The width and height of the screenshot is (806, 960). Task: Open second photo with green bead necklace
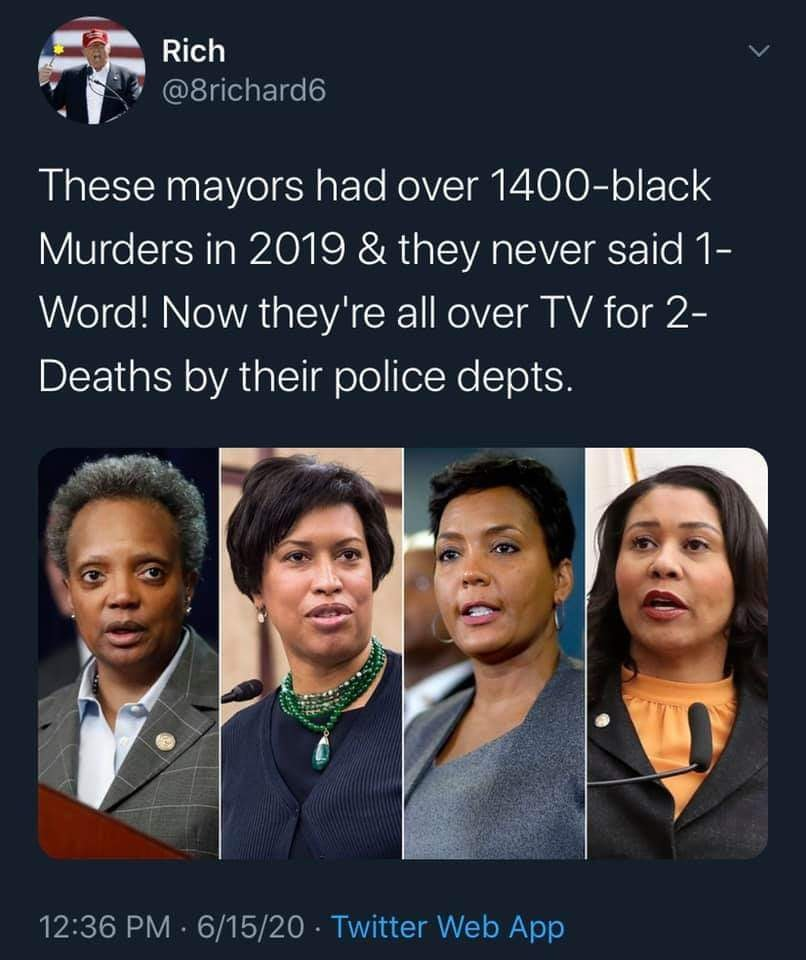(311, 653)
